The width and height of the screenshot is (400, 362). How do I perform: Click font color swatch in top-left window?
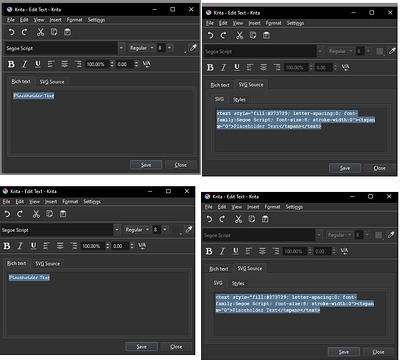tap(181, 48)
